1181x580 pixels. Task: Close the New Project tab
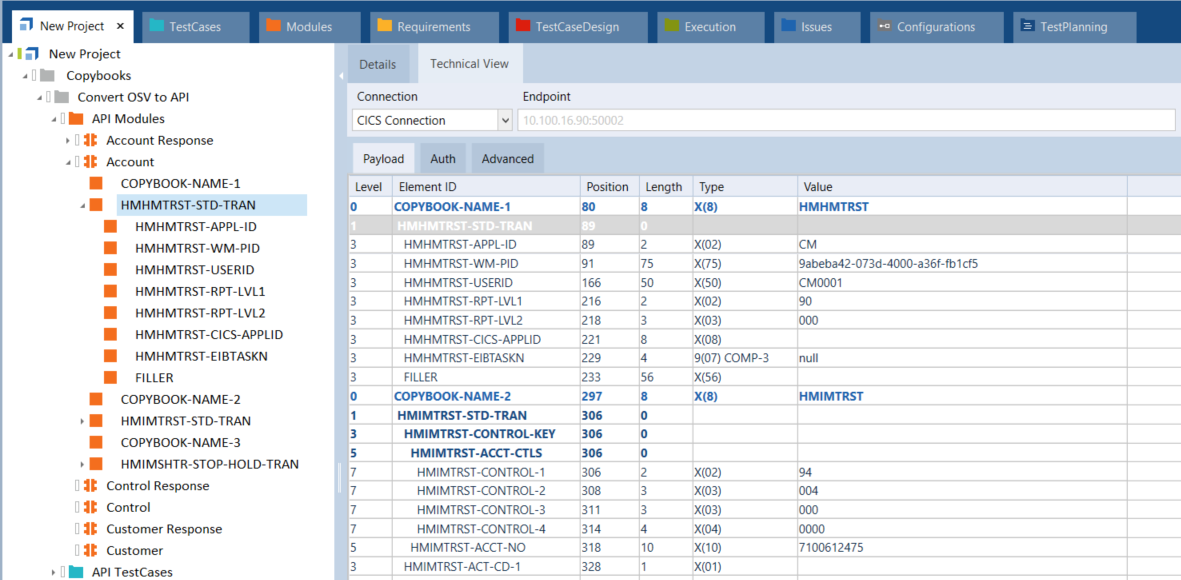coord(121,27)
